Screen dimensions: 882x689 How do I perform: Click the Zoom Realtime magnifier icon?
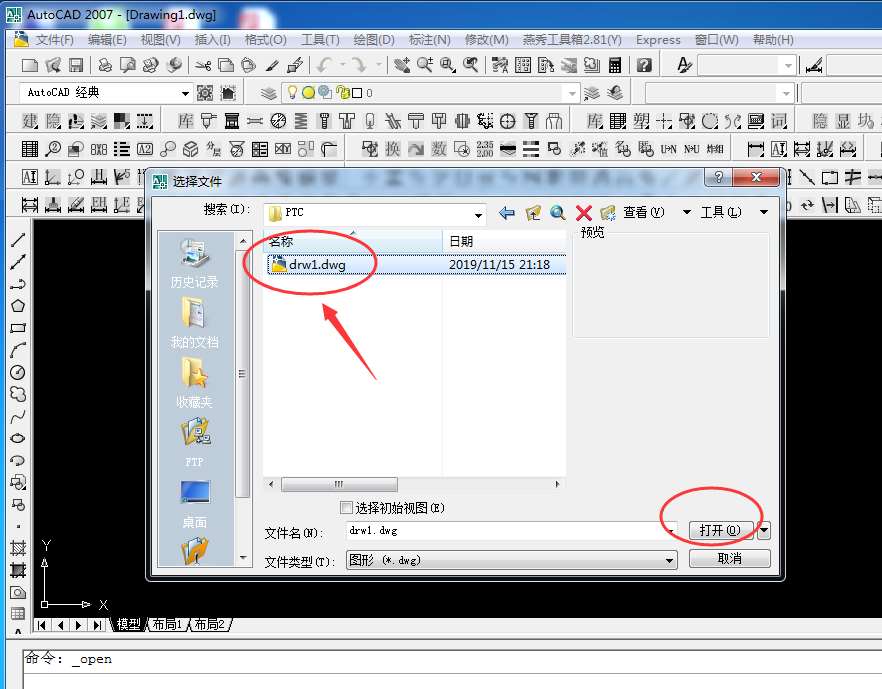point(425,65)
